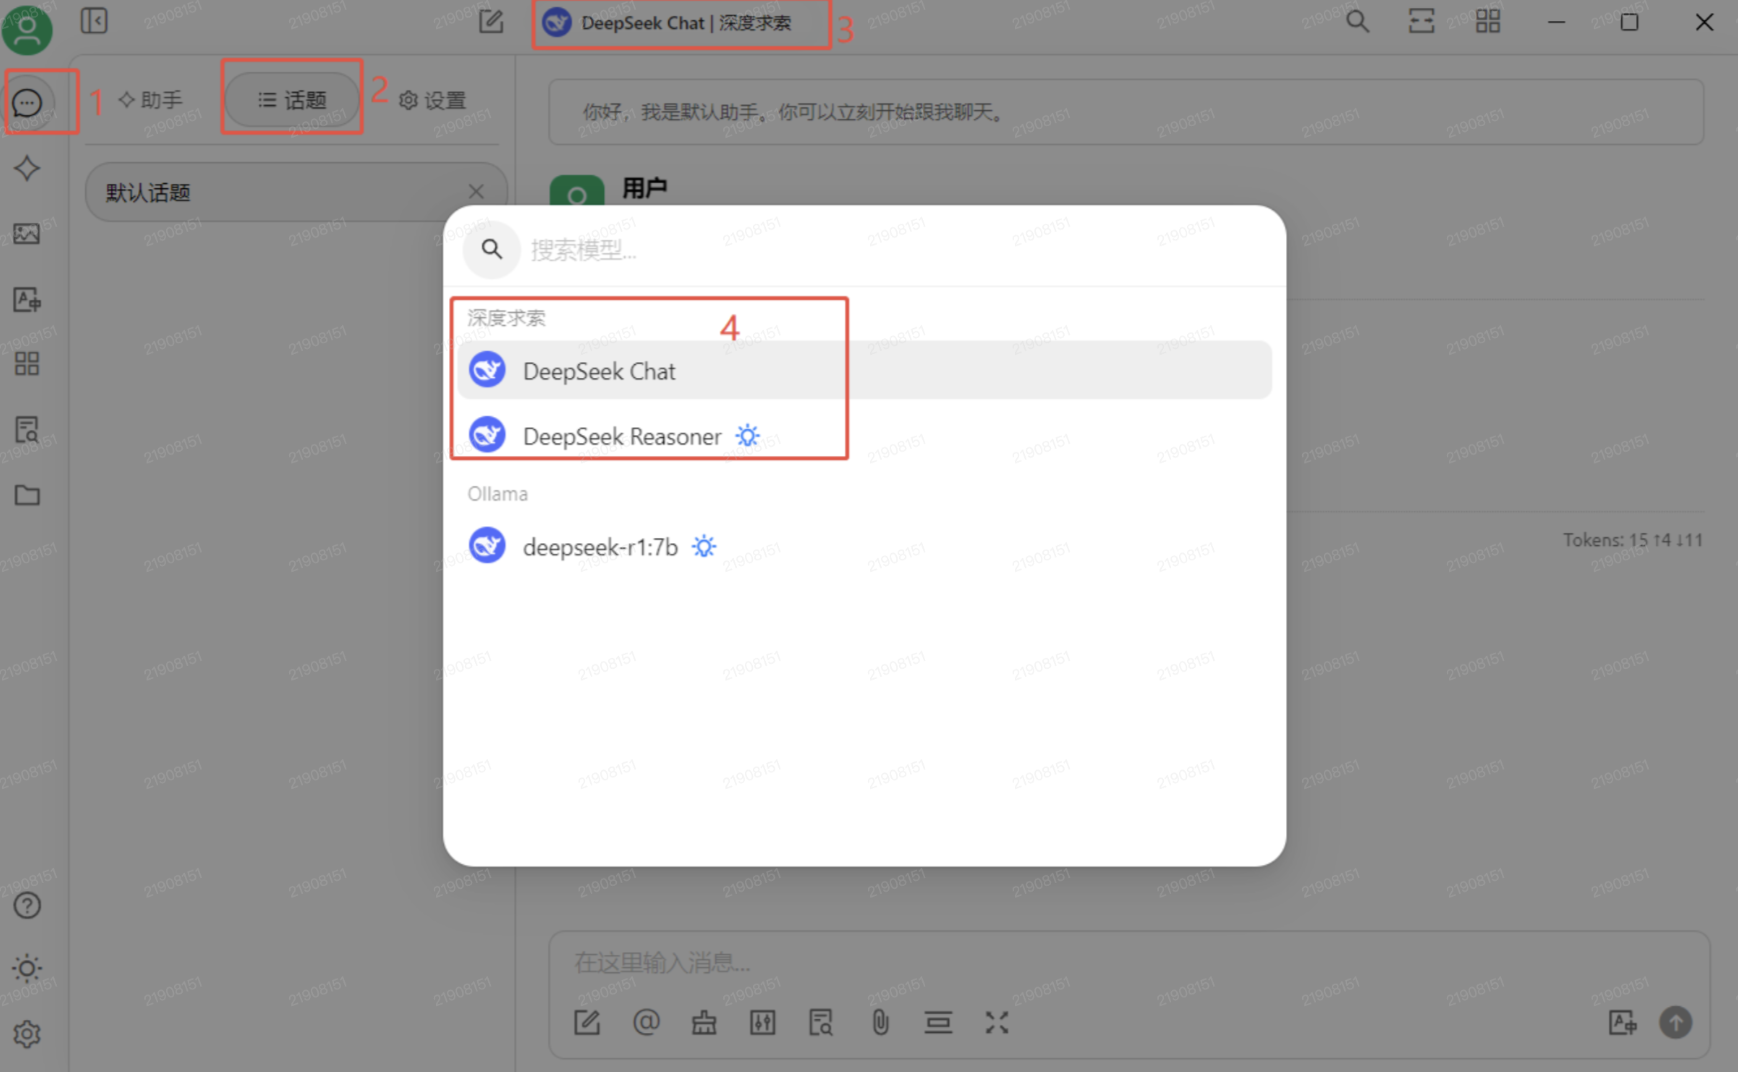Delete the 默认话题 topic via its X

pos(476,191)
